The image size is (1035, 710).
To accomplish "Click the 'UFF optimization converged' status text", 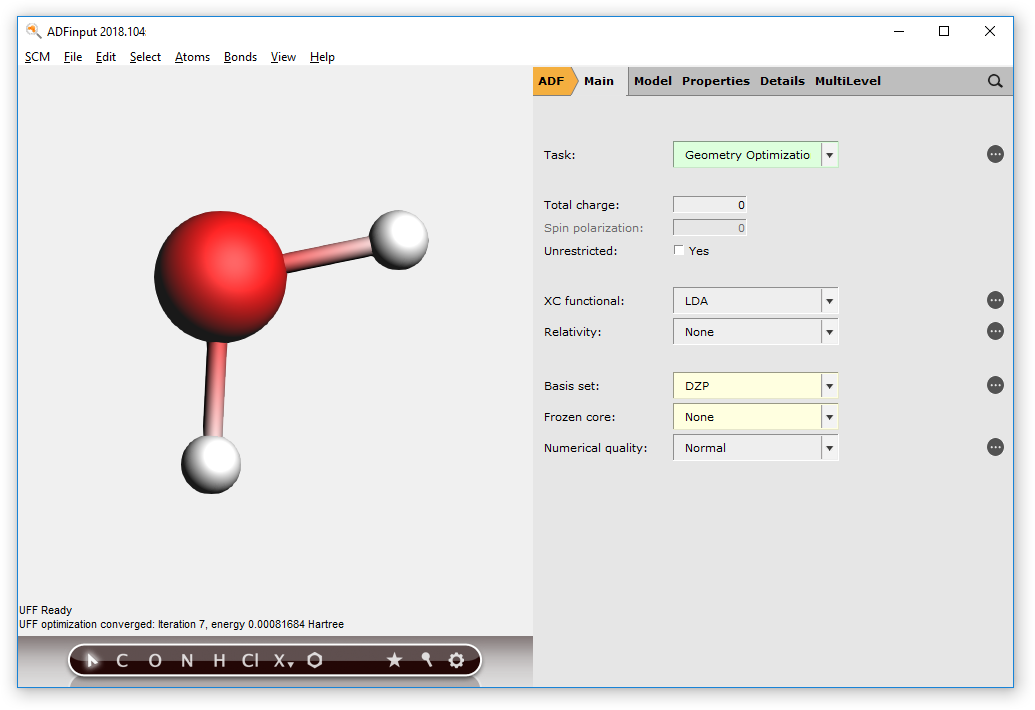I will [x=182, y=624].
